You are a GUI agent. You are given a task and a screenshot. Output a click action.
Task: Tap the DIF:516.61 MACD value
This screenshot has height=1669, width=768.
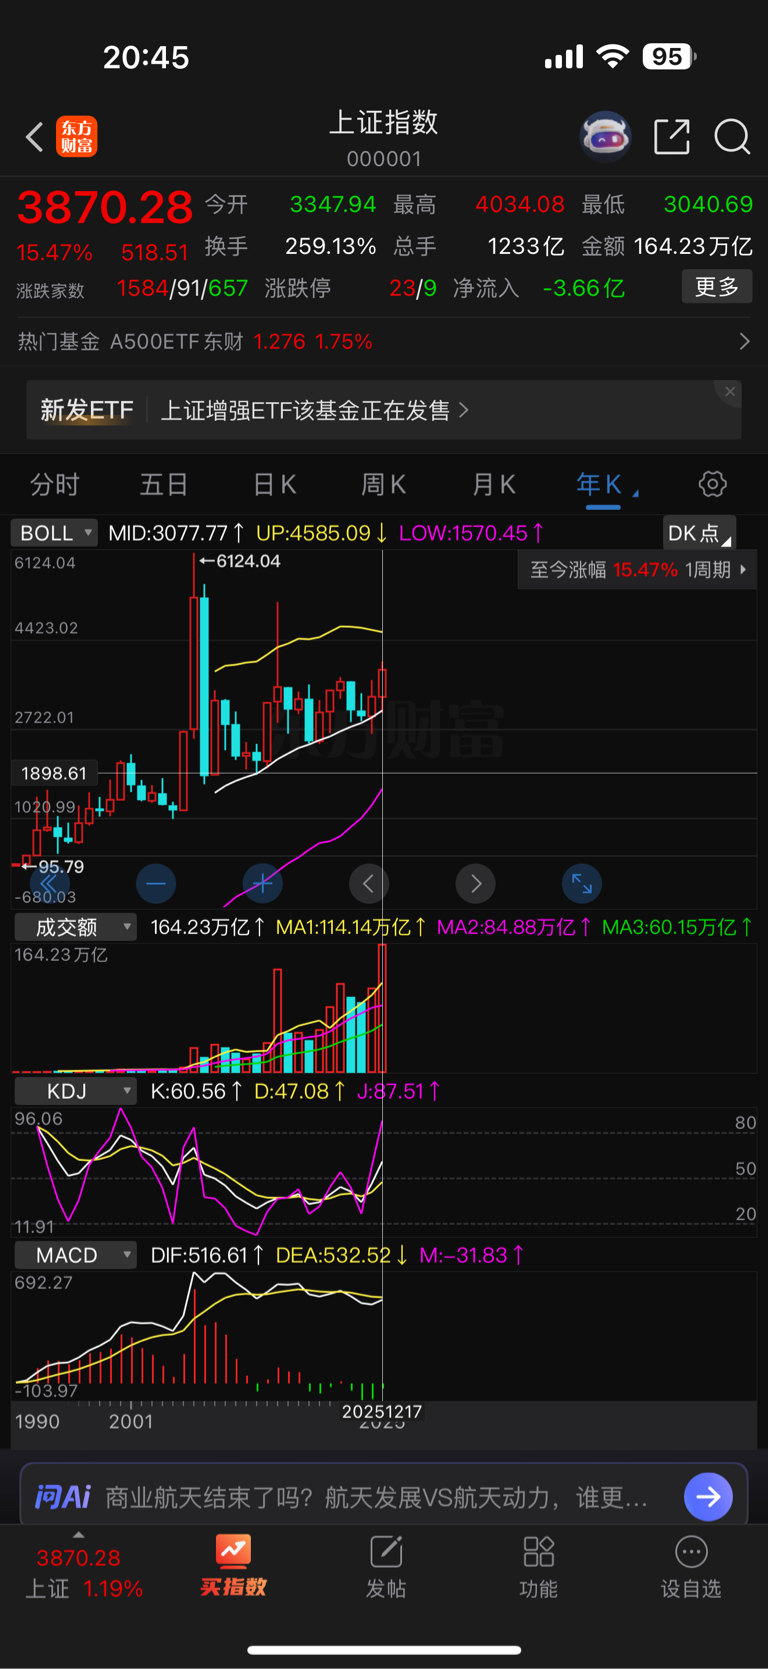pos(208,1255)
